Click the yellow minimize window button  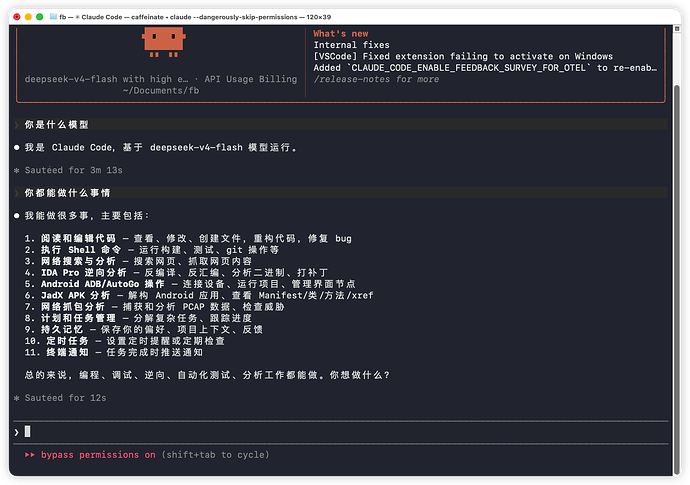[x=28, y=17]
